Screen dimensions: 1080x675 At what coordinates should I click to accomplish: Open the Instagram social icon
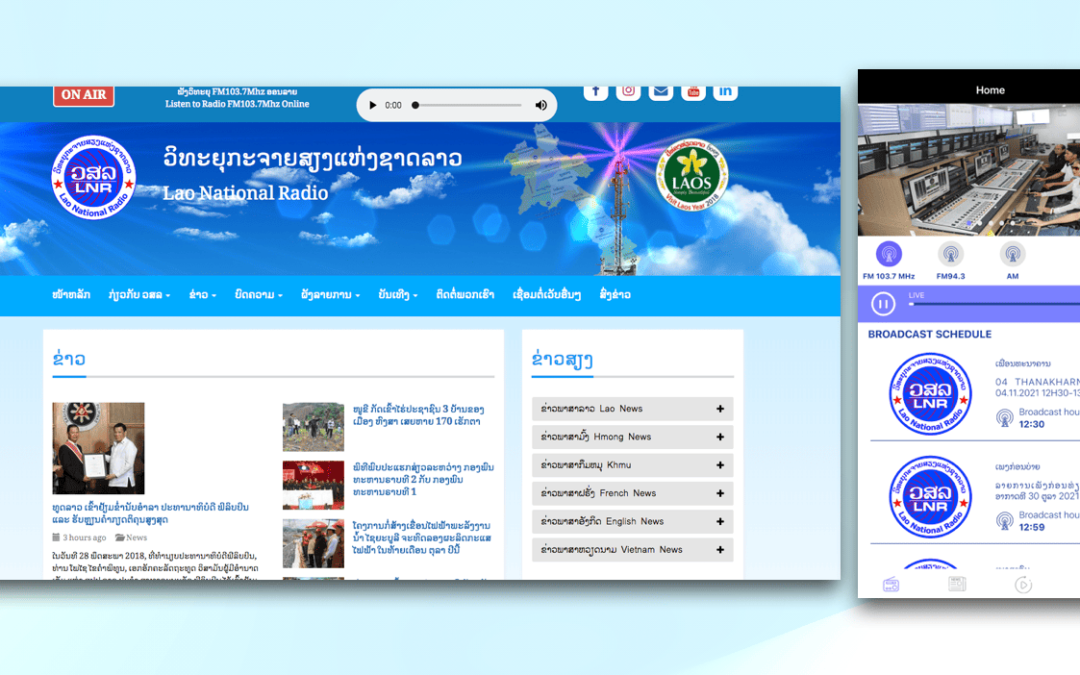pyautogui.click(x=628, y=92)
